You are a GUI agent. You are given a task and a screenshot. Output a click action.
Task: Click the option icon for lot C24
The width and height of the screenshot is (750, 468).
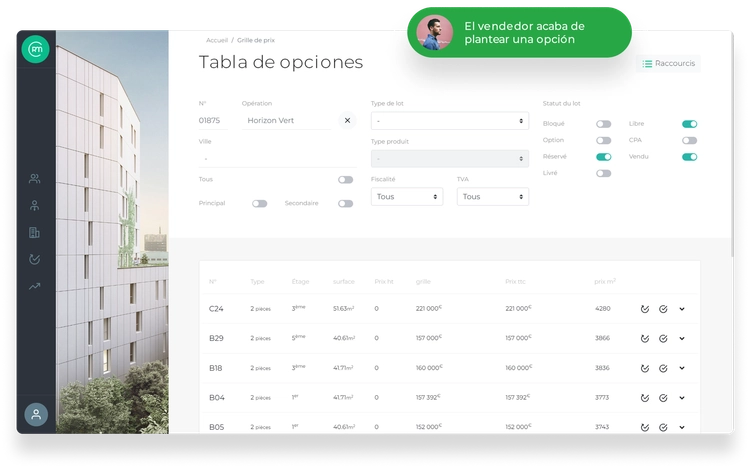[645, 309]
